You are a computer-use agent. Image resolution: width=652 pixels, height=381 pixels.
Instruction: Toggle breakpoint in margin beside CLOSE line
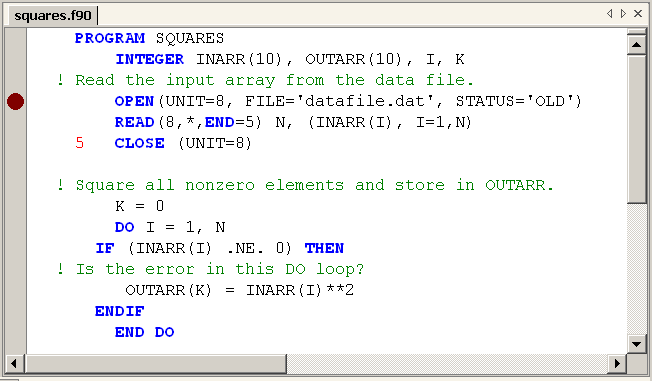click(x=15, y=143)
